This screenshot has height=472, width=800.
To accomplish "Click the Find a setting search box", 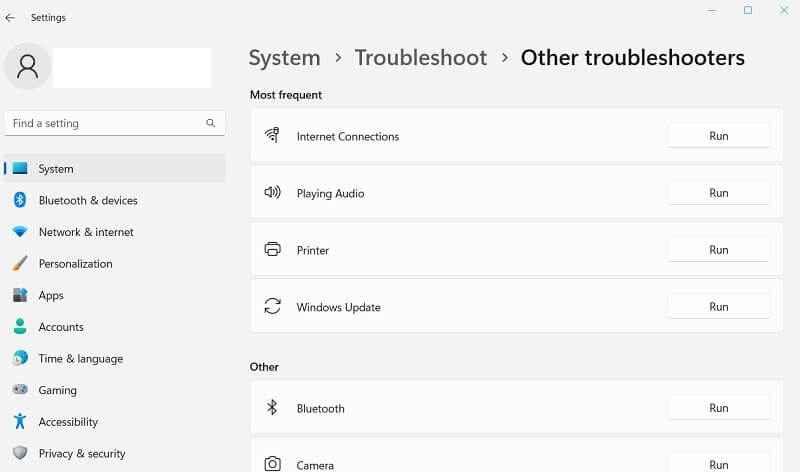I will 115,123.
